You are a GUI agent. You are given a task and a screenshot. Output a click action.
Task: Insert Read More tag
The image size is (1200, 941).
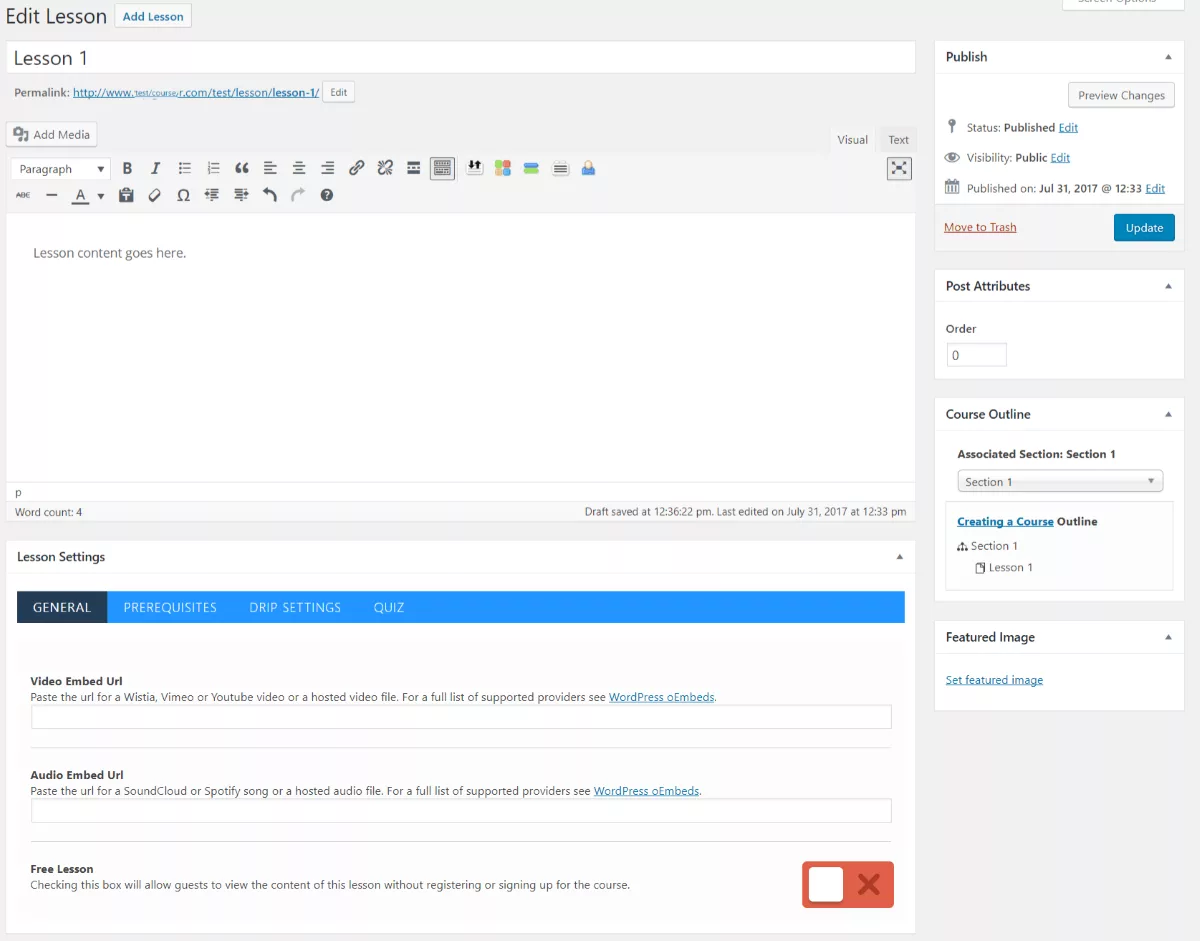point(413,169)
